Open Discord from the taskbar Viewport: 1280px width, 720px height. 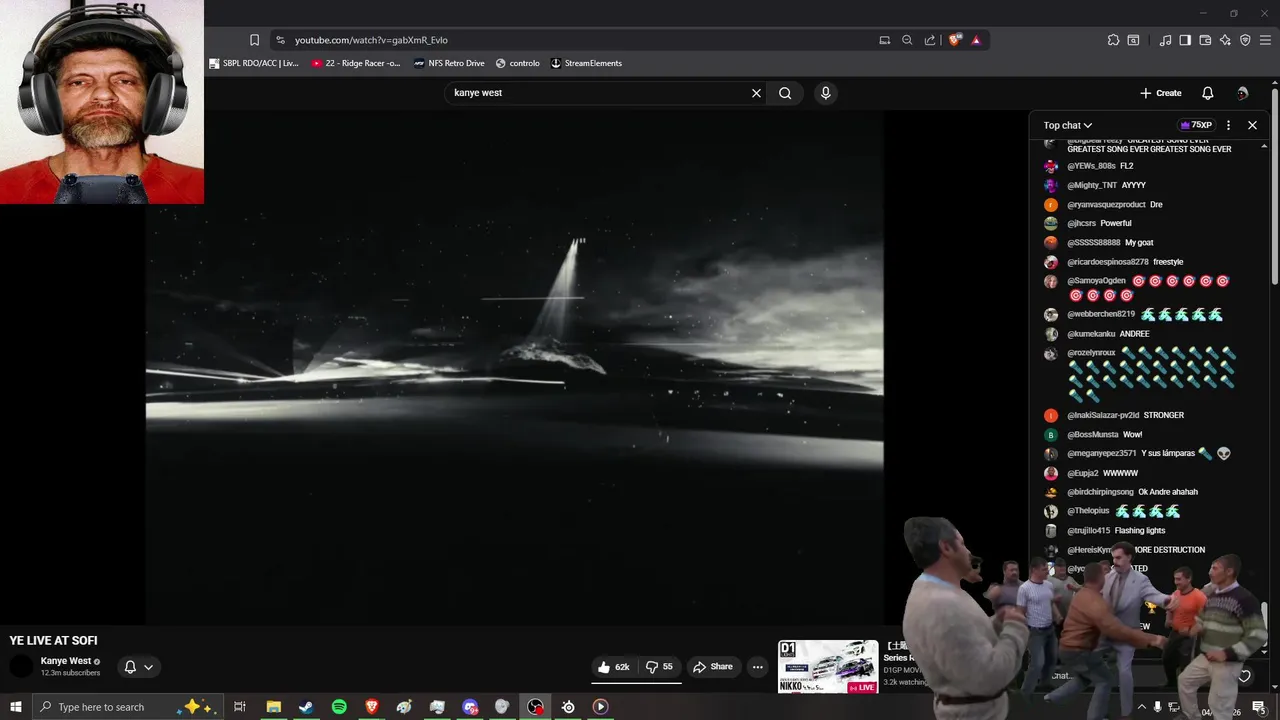tap(470, 707)
